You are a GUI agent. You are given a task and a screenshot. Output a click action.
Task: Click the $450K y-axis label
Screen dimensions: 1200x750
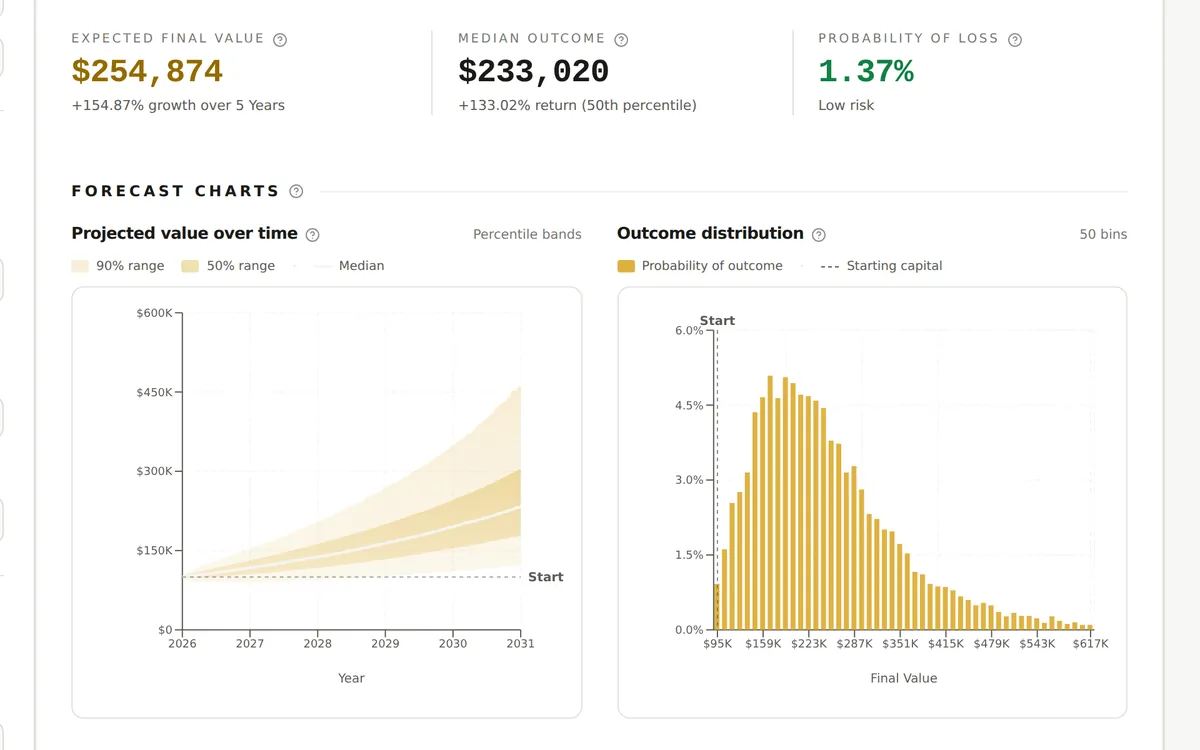point(154,392)
